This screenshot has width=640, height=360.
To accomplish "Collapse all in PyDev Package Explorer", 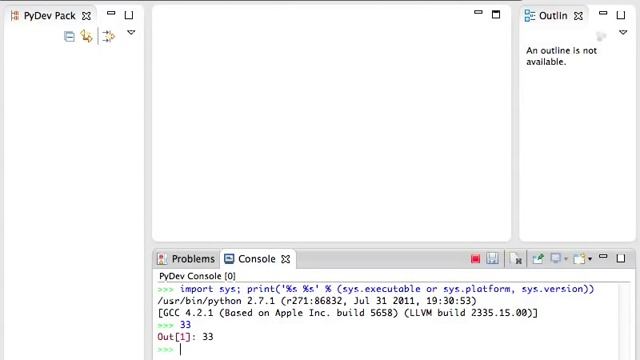I will (69, 37).
